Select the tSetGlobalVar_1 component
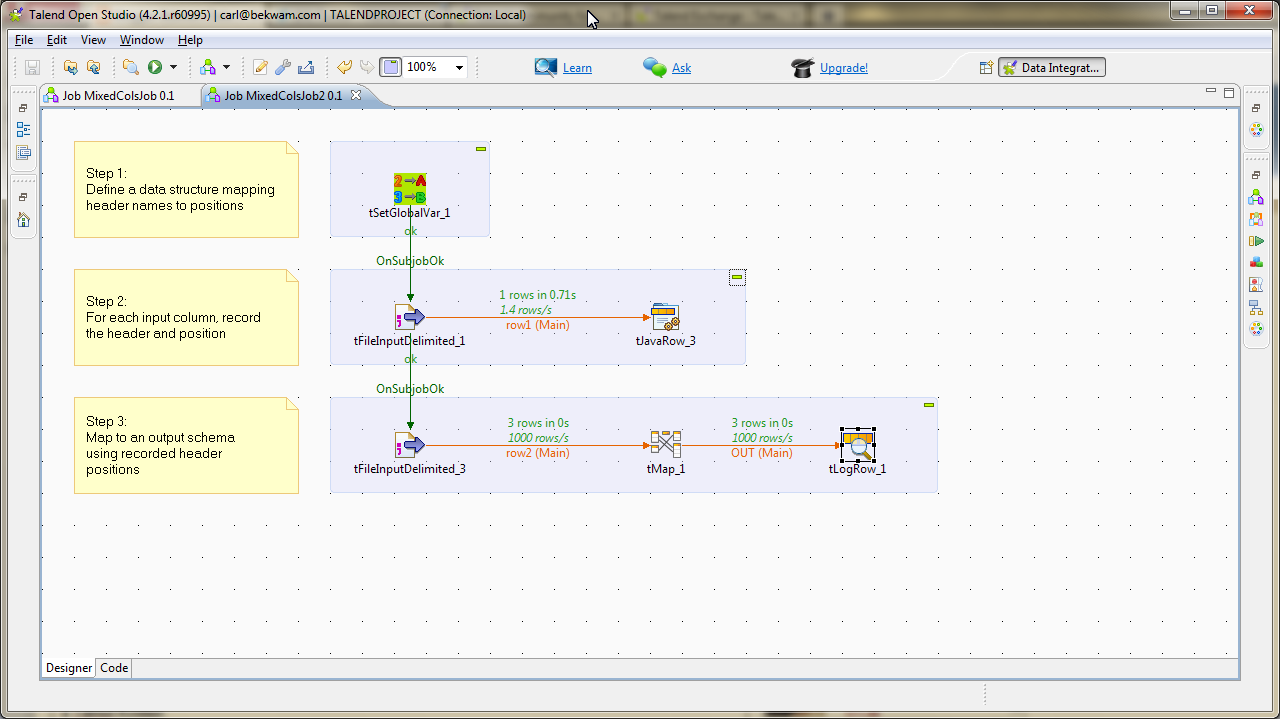1280x719 pixels. pos(410,190)
